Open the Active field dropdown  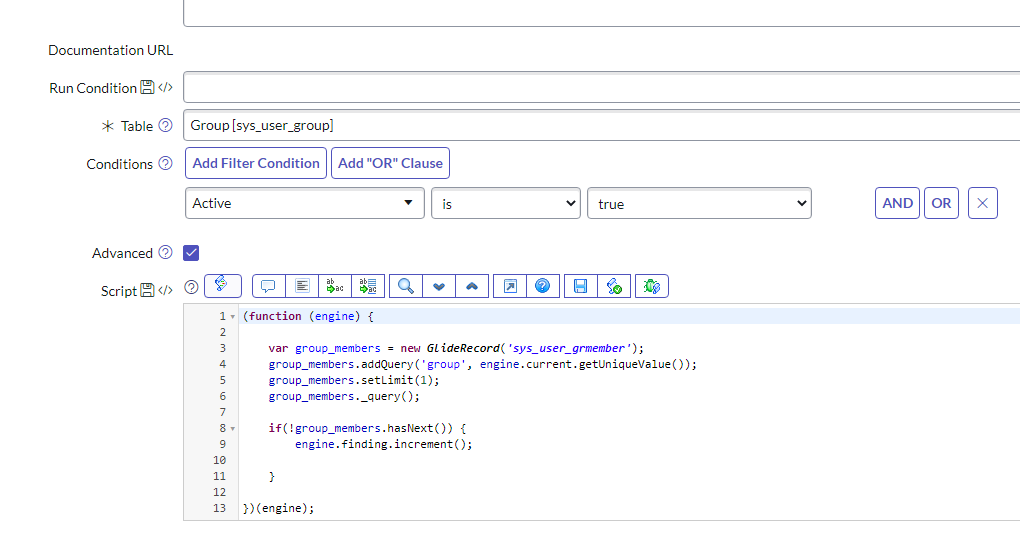[x=305, y=203]
